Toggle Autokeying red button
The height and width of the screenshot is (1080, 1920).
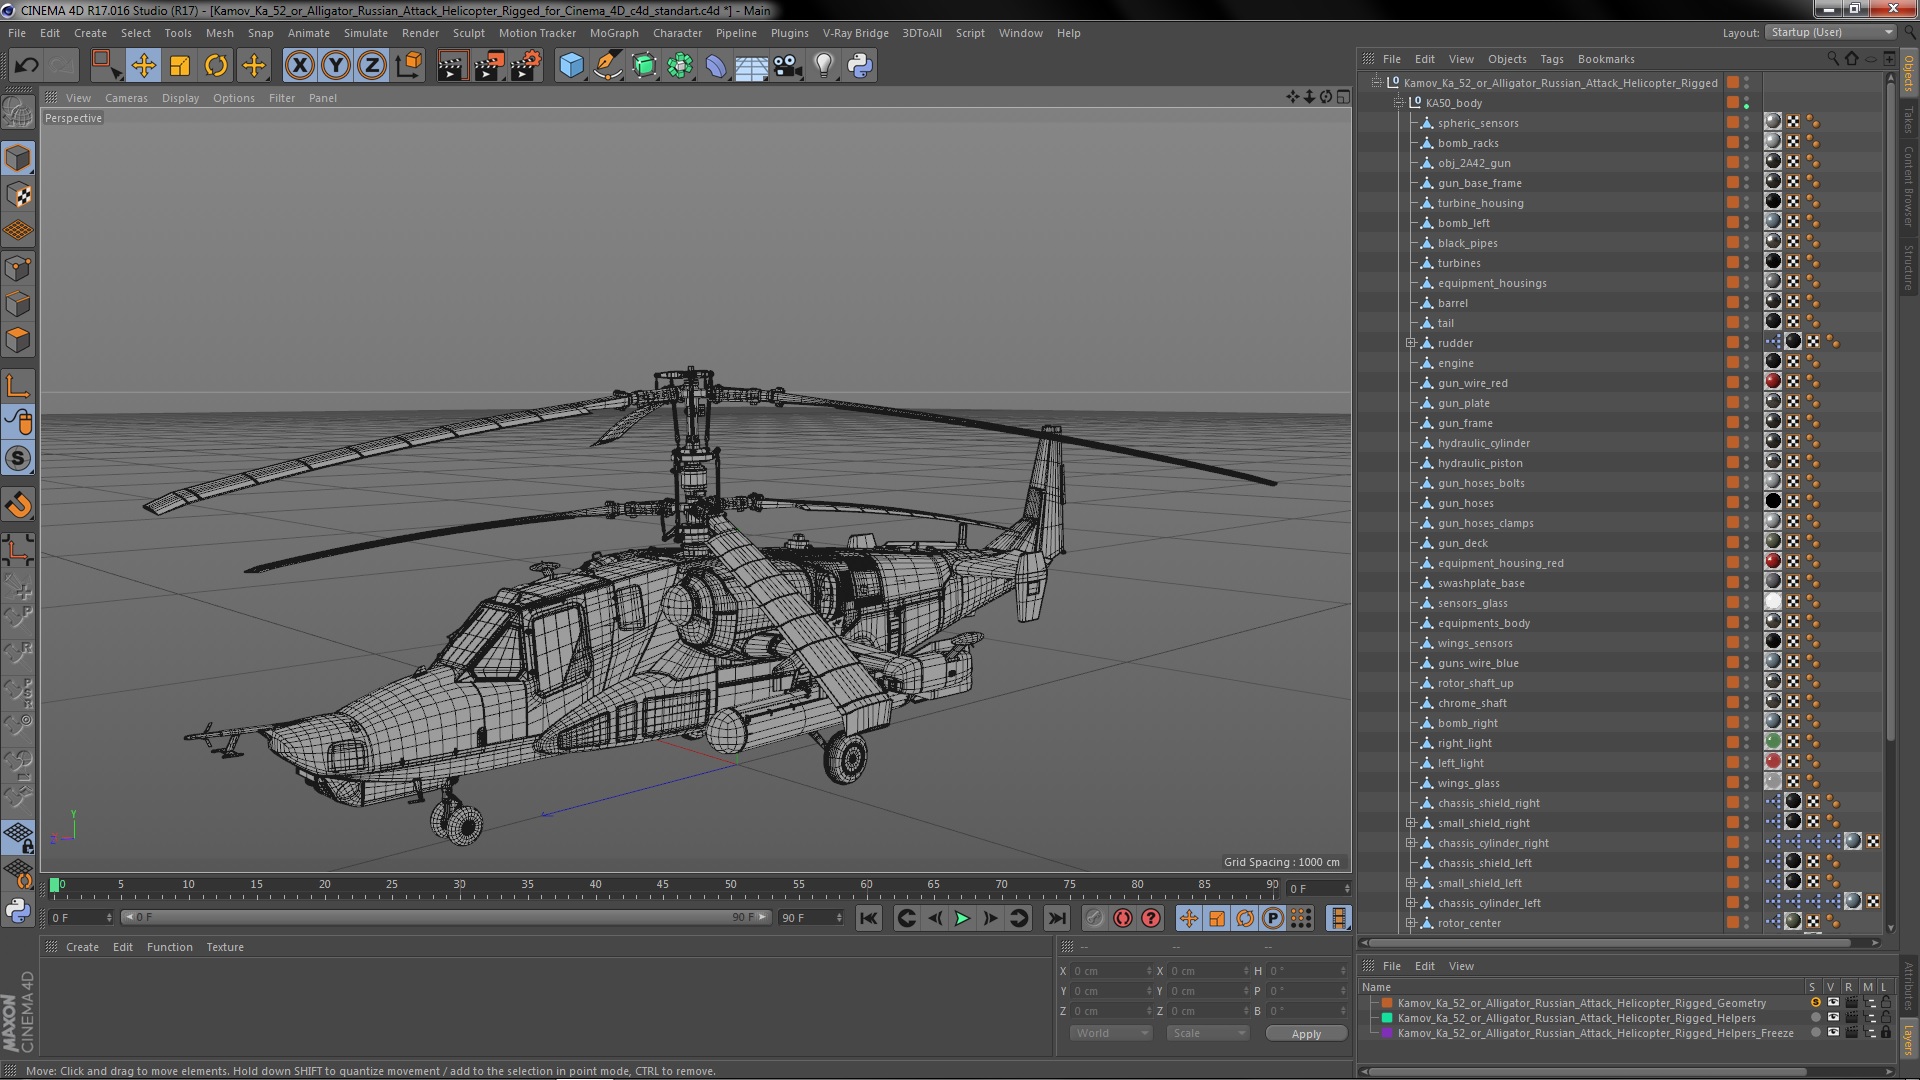click(1123, 918)
